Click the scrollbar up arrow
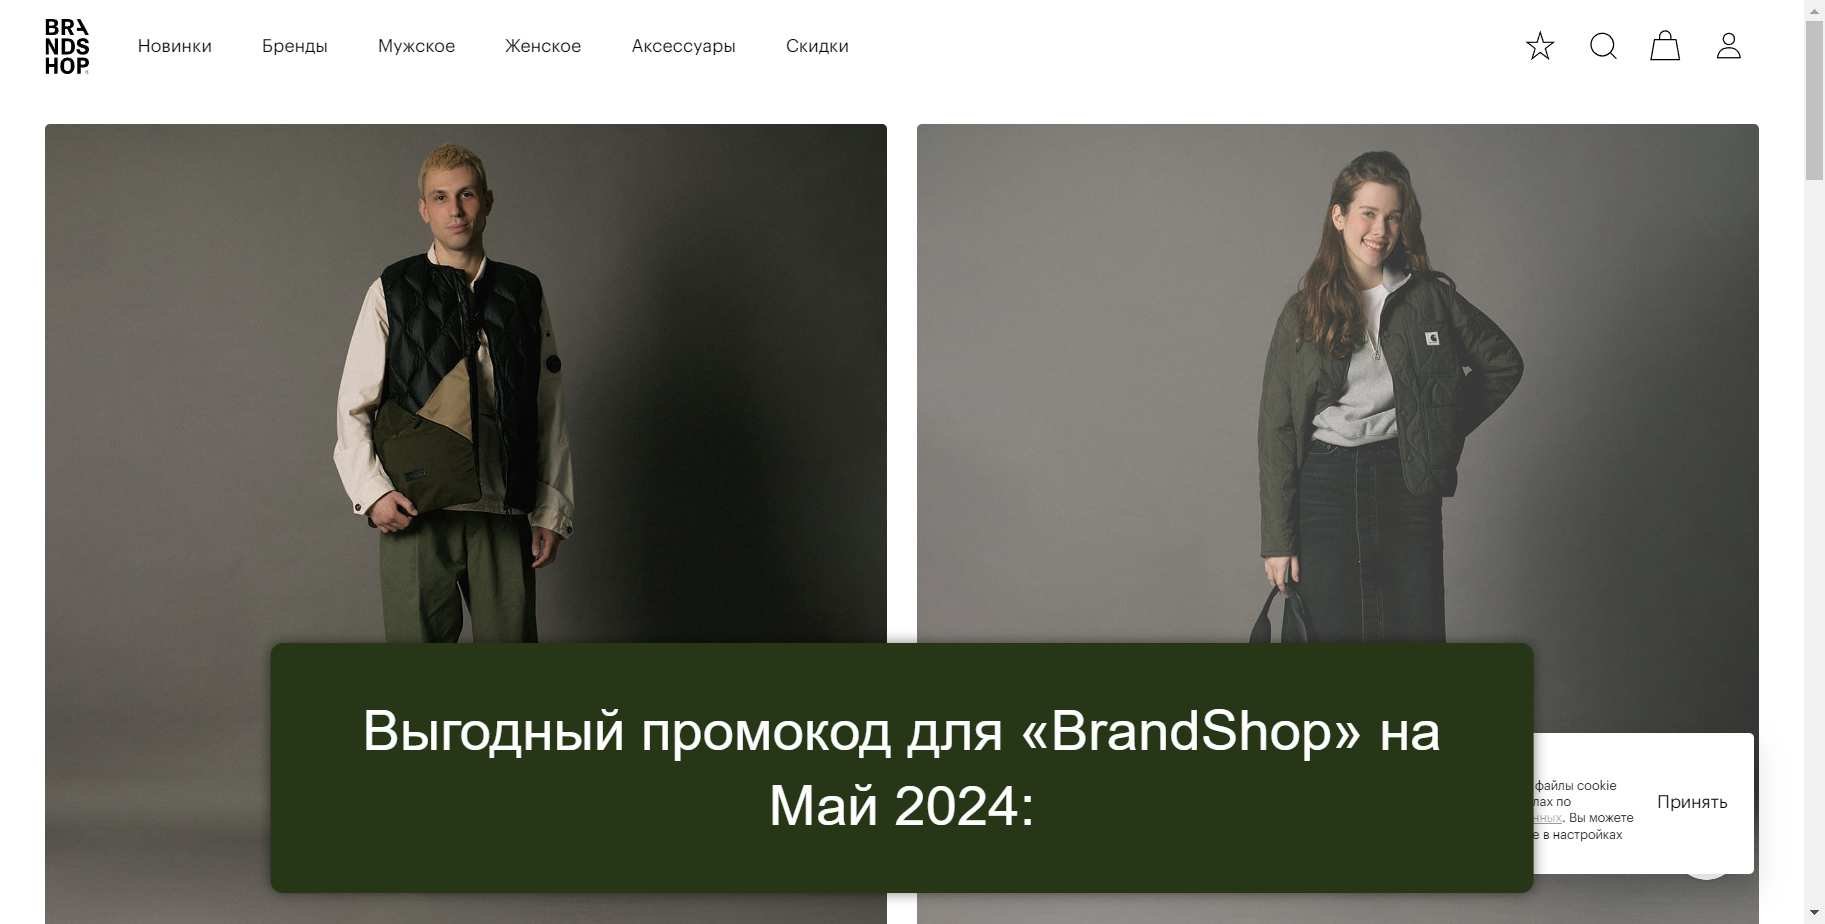Screen dimensions: 1825x924 [x=1814, y=9]
